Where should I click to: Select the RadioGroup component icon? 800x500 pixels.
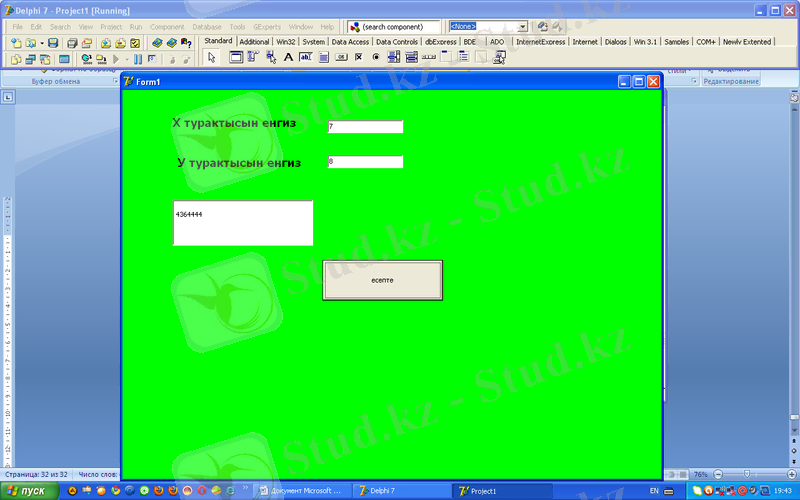(x=464, y=57)
